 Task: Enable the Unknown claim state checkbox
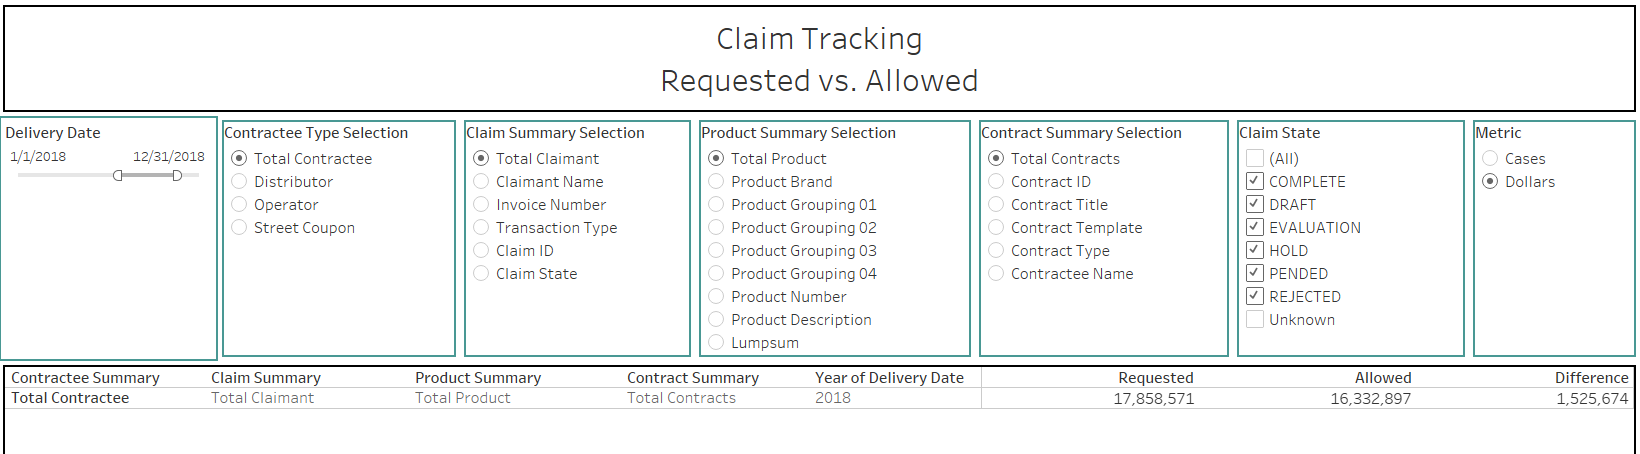1255,320
